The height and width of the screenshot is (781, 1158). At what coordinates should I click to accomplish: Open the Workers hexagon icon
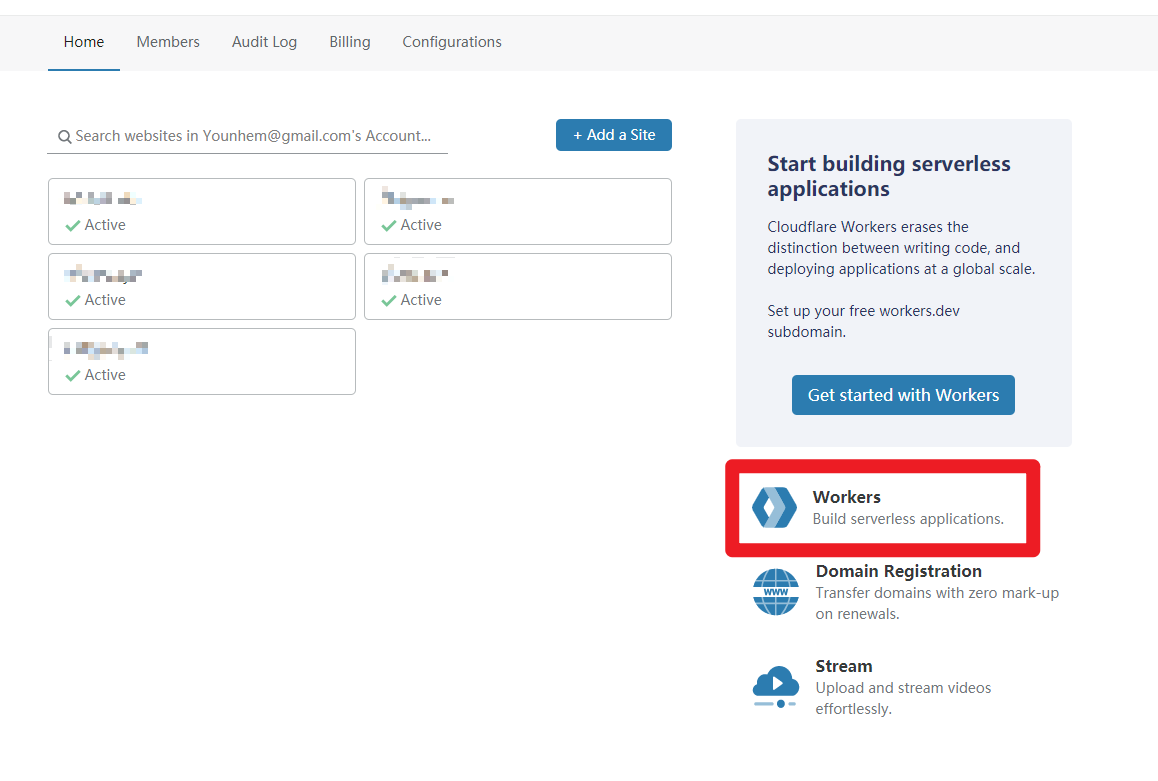(775, 508)
